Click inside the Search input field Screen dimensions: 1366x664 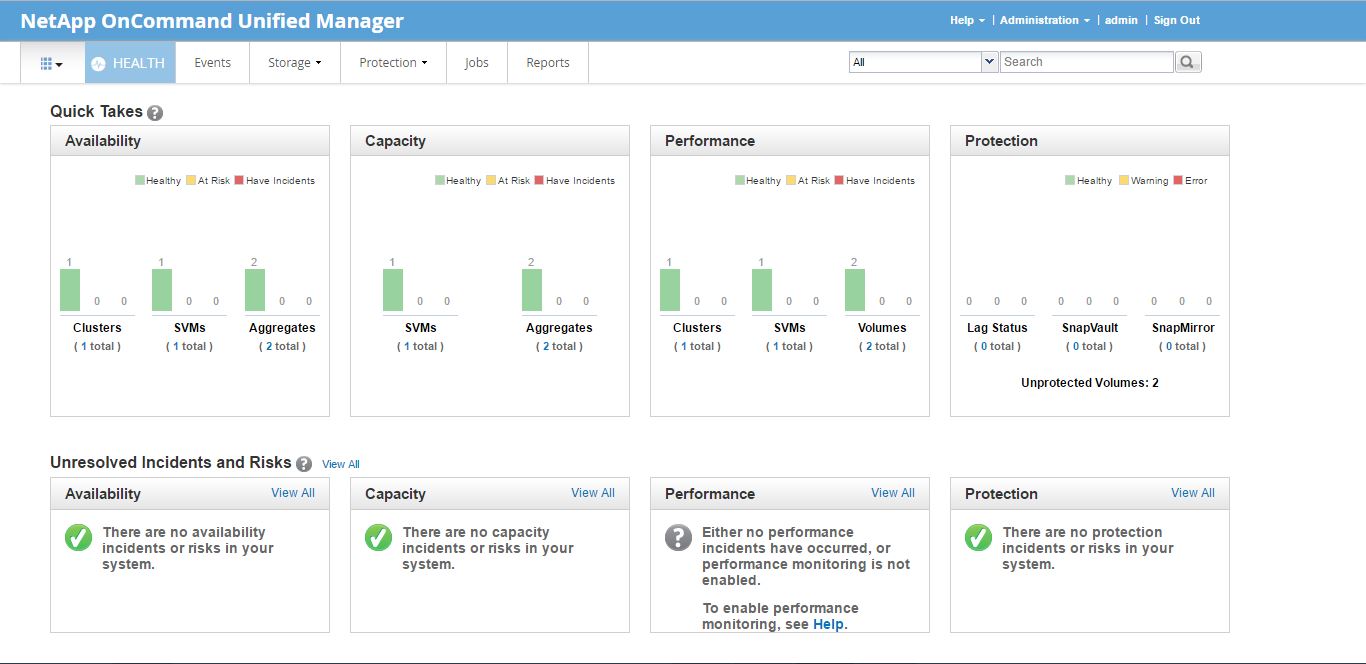pyautogui.click(x=1085, y=61)
